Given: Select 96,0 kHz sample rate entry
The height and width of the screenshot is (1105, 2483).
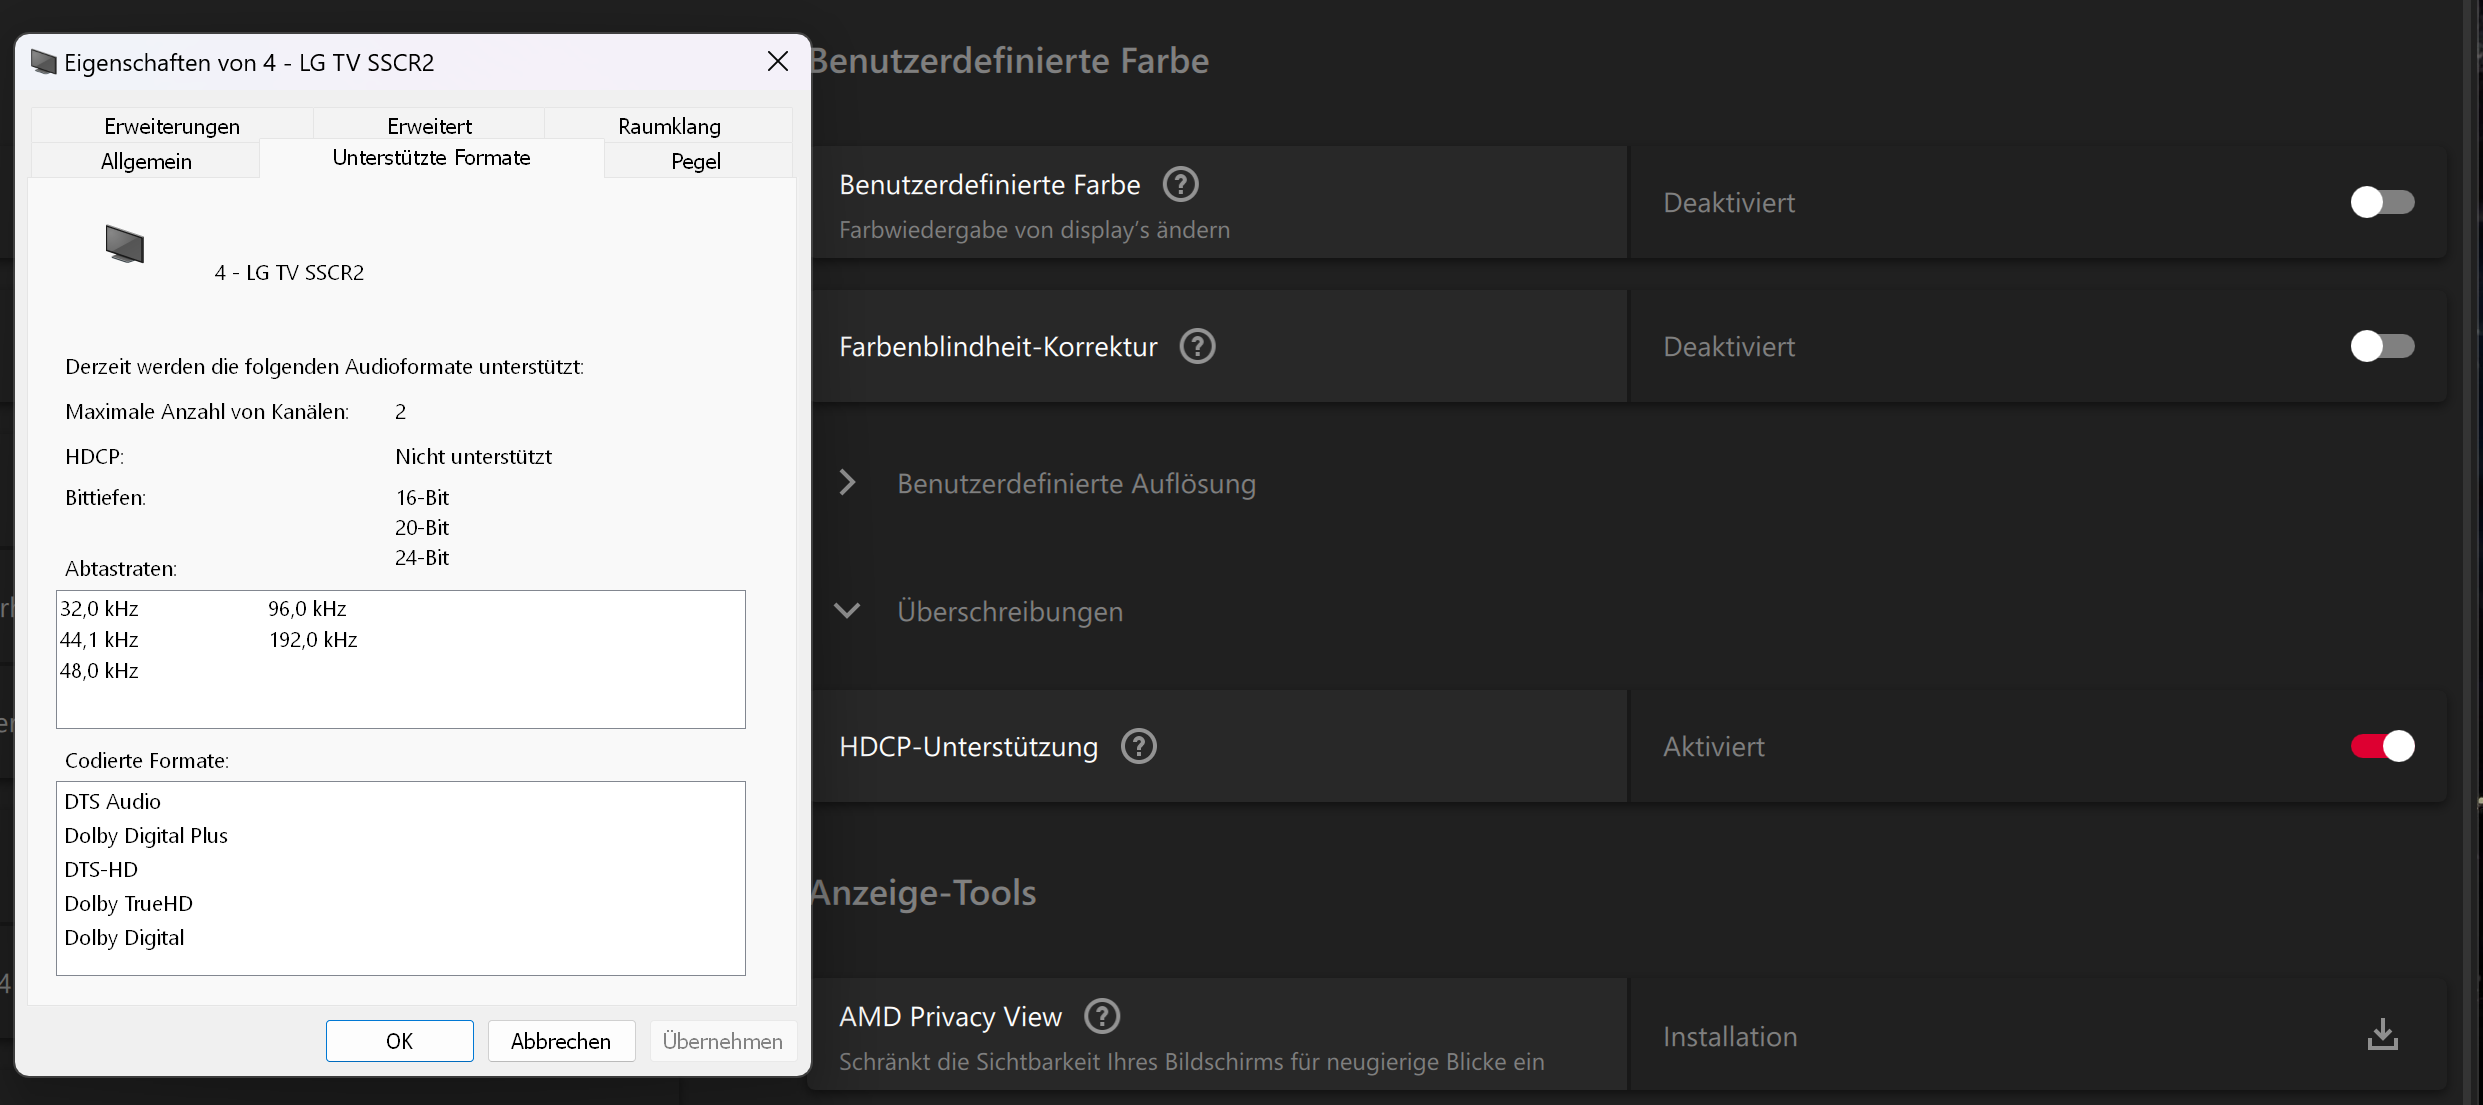Looking at the screenshot, I should 307,608.
